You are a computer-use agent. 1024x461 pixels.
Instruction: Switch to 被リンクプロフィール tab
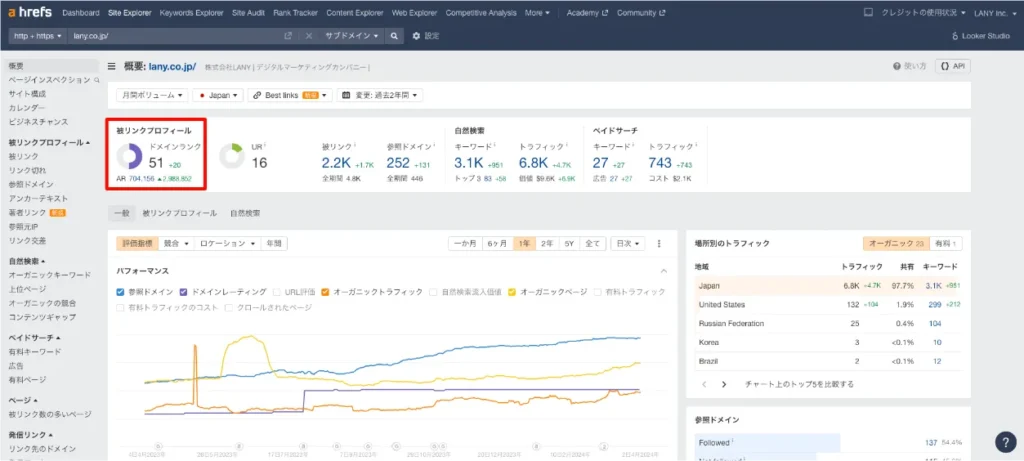[180, 213]
